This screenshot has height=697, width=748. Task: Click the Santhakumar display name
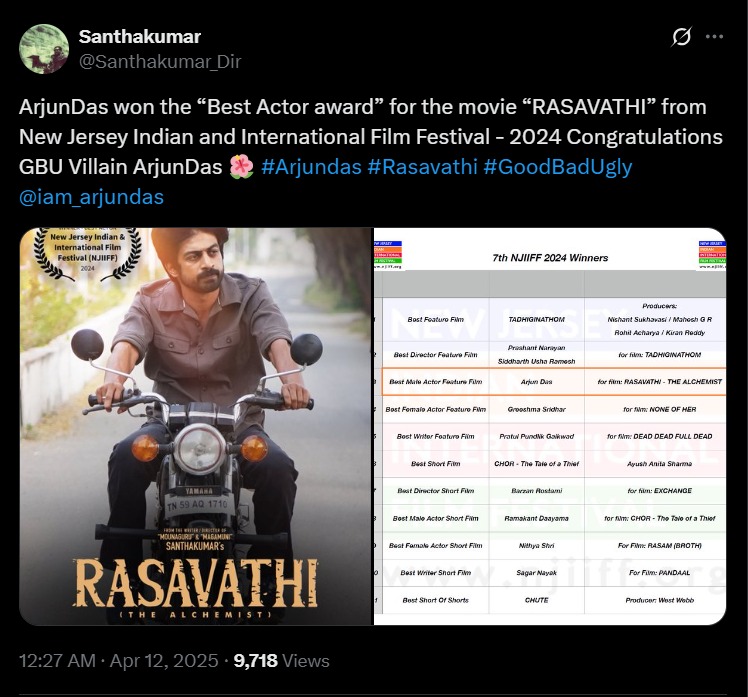(140, 37)
